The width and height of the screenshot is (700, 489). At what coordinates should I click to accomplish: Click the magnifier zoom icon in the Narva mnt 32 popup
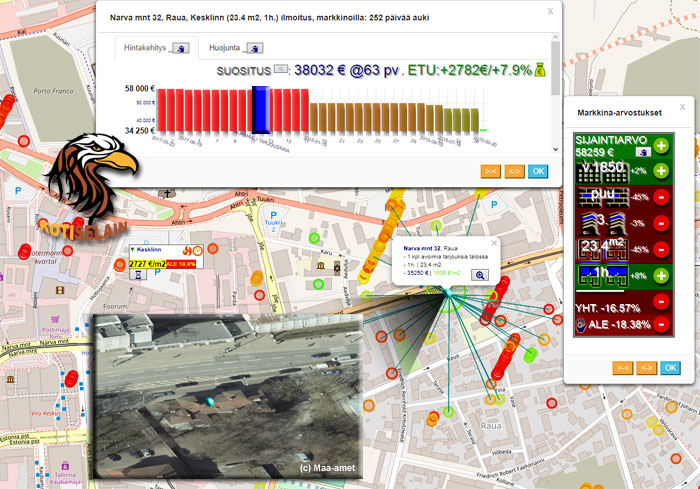[480, 275]
